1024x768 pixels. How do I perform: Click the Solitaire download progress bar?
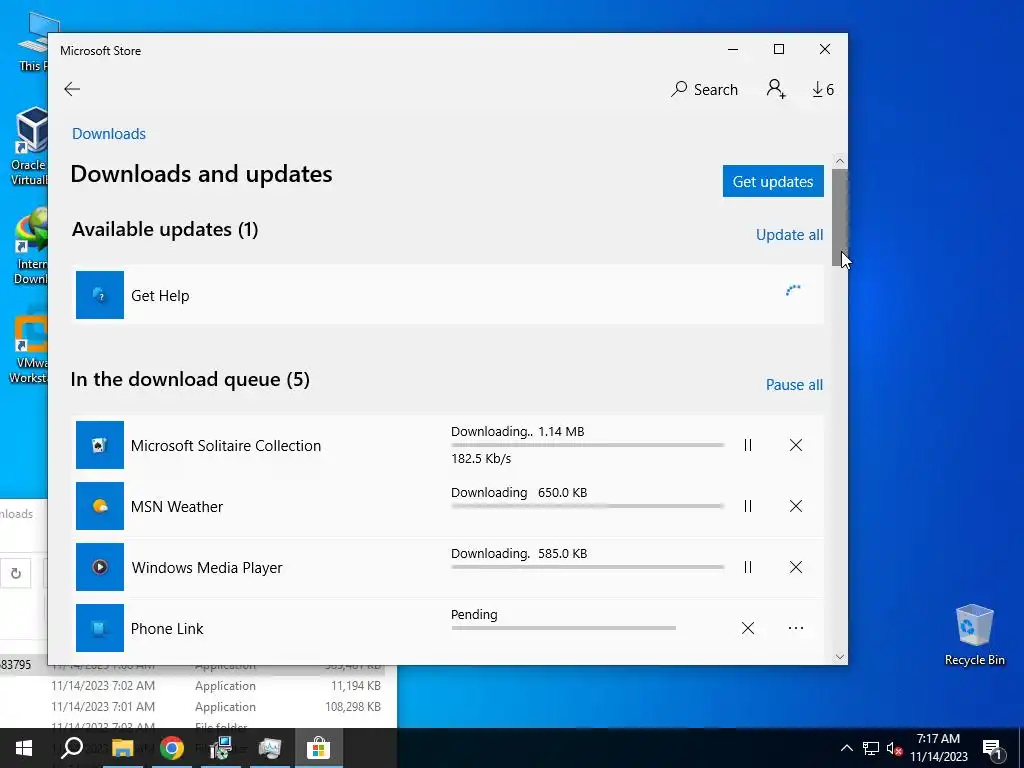point(587,445)
